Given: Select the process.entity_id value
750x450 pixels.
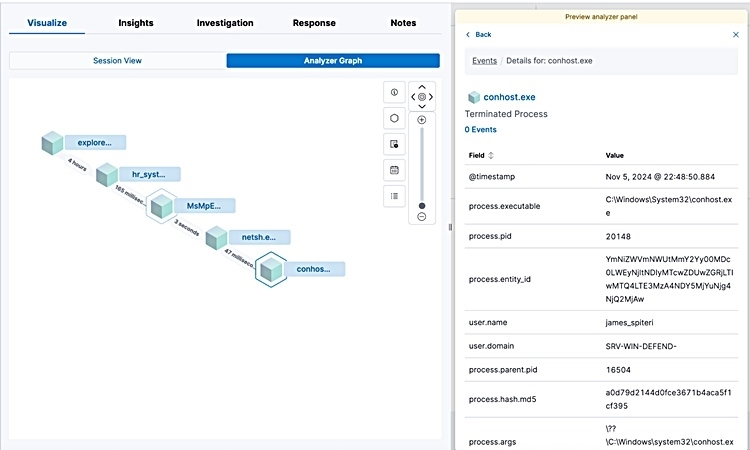Looking at the screenshot, I should pos(669,279).
